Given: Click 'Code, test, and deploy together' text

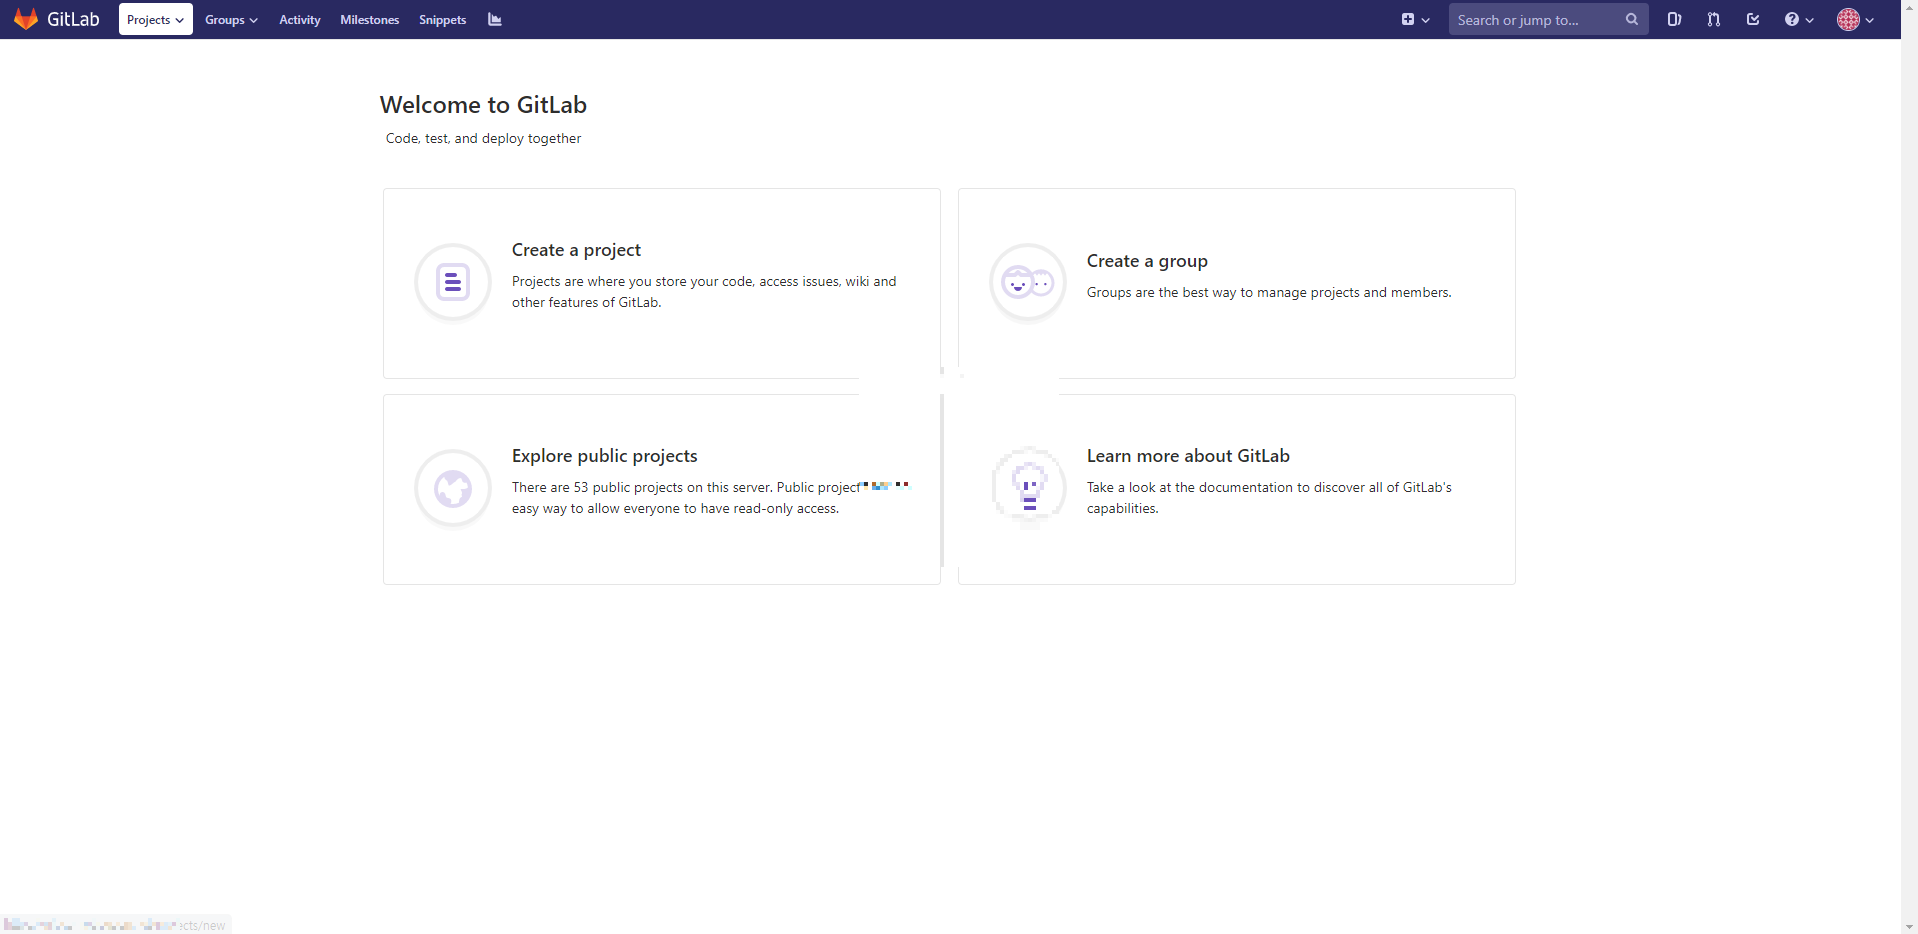Looking at the screenshot, I should (x=483, y=138).
